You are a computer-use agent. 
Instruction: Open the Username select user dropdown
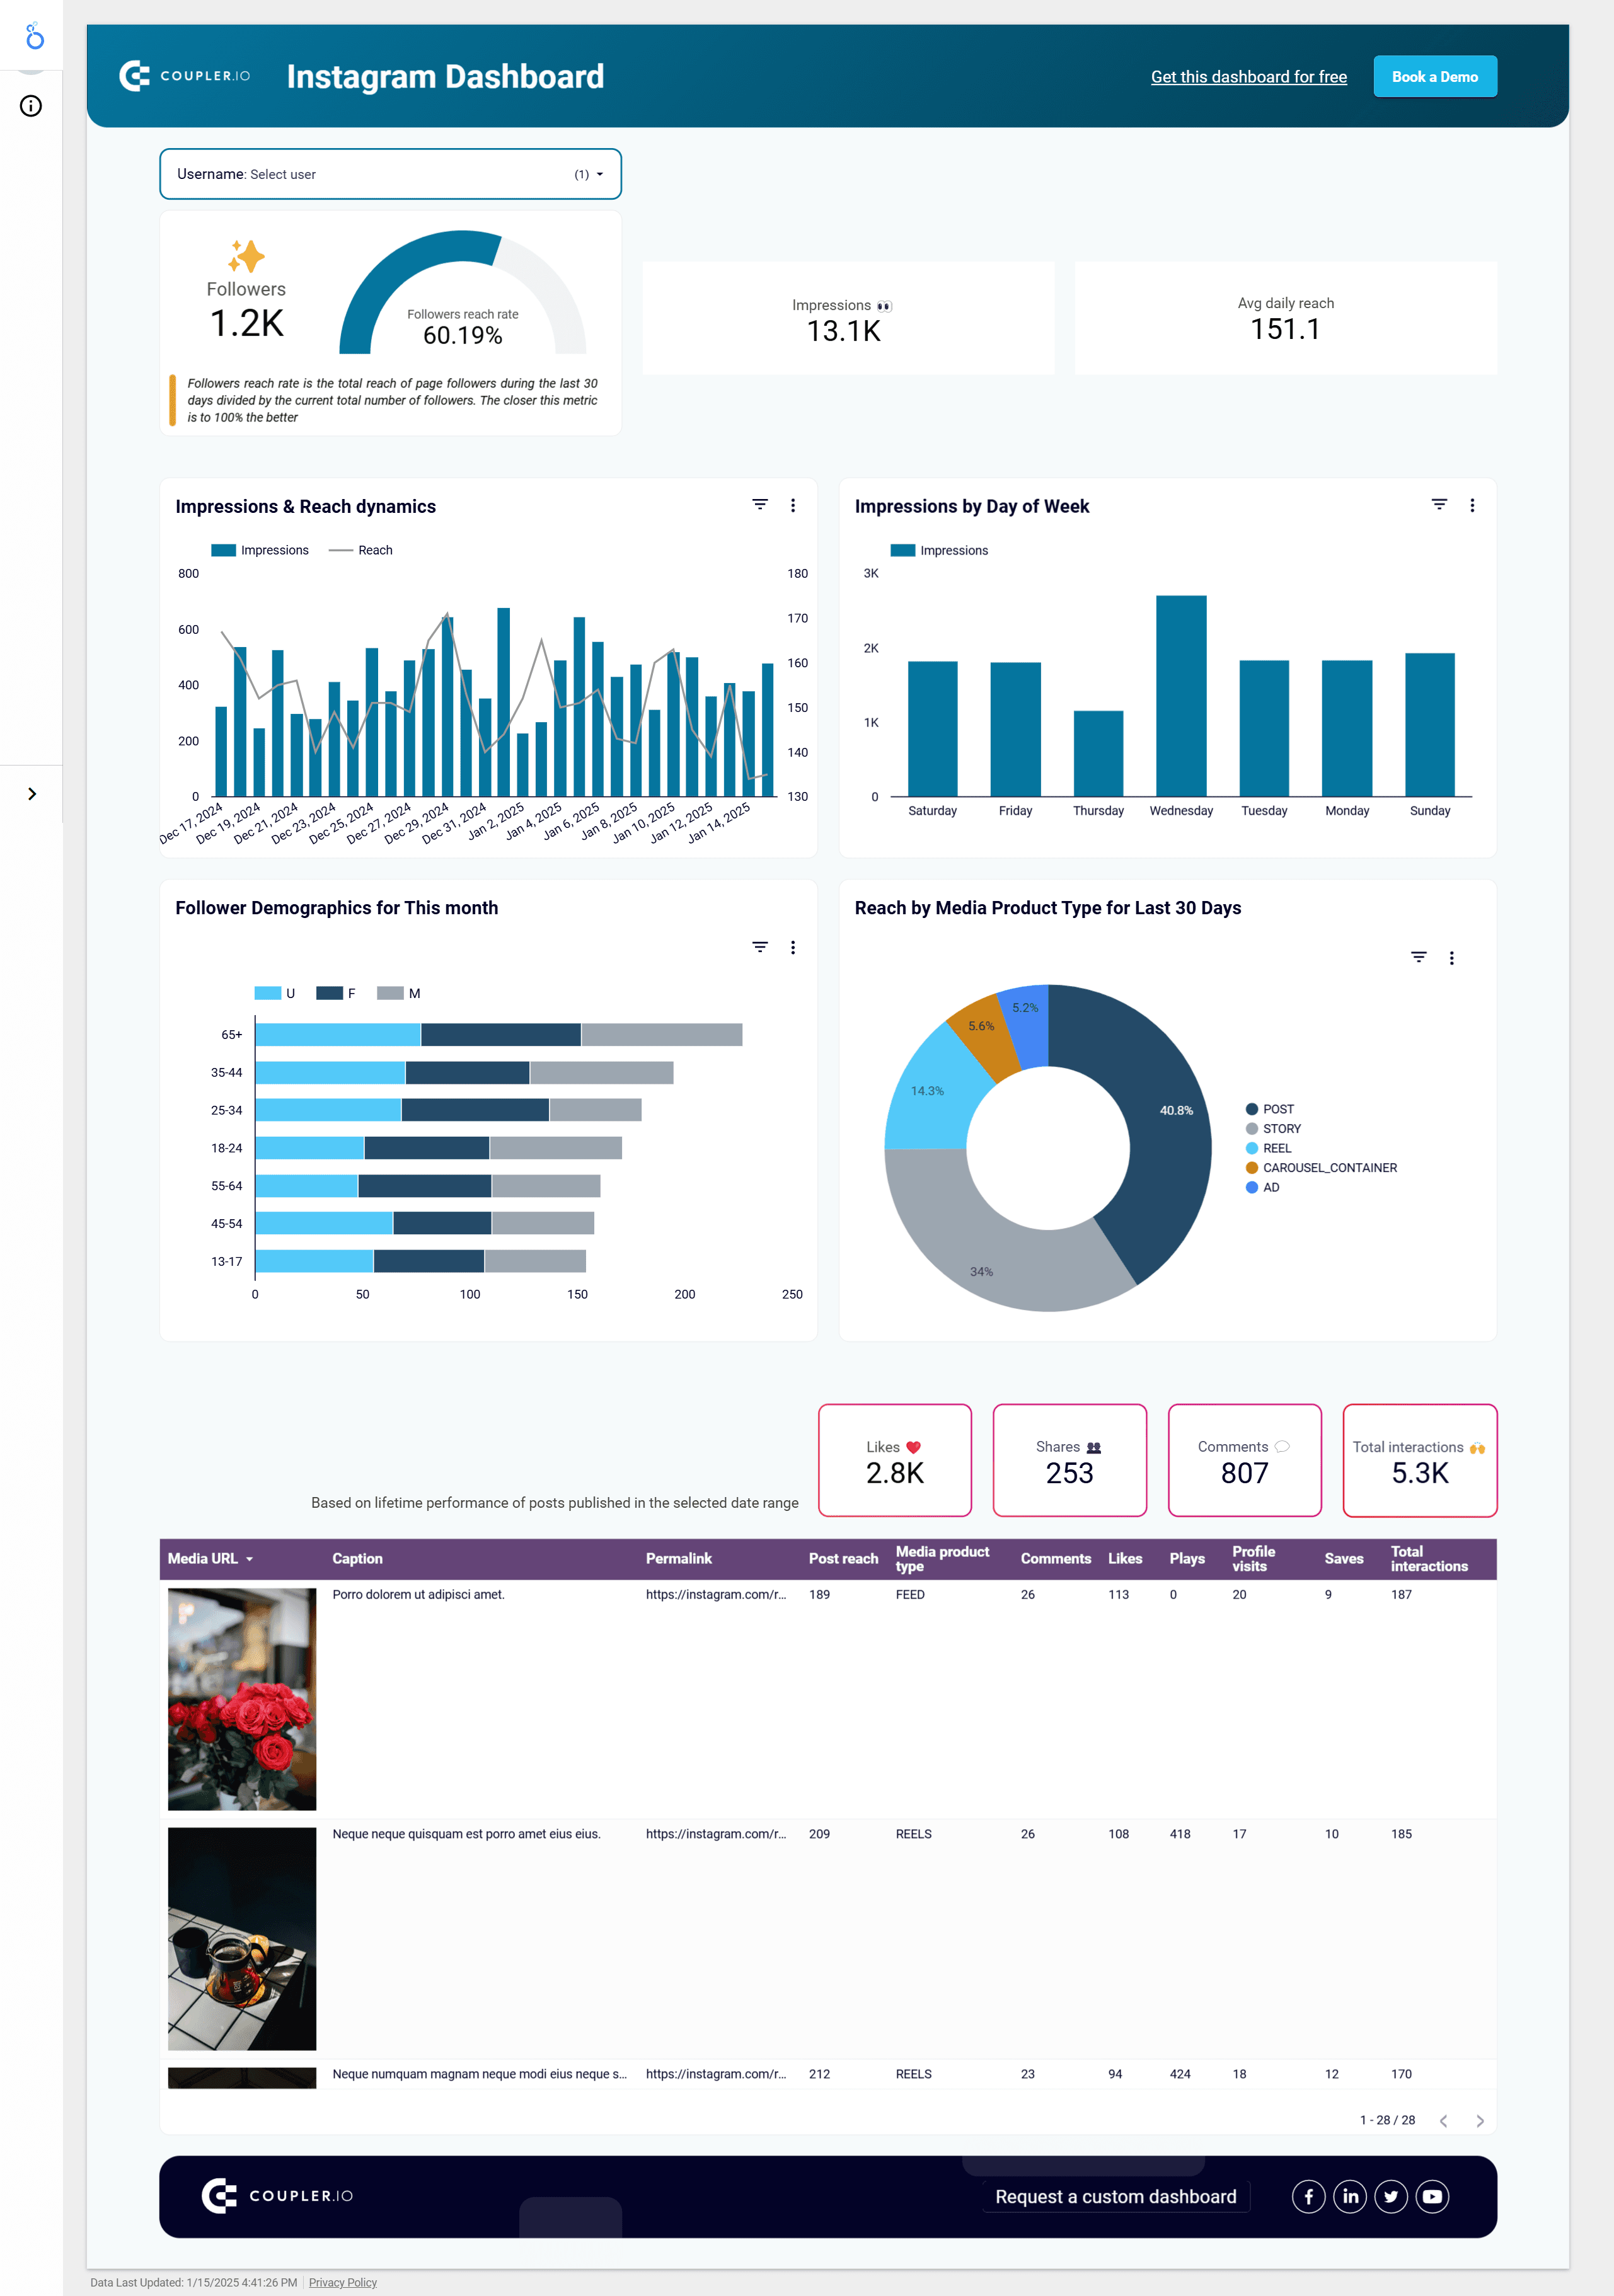pos(390,174)
